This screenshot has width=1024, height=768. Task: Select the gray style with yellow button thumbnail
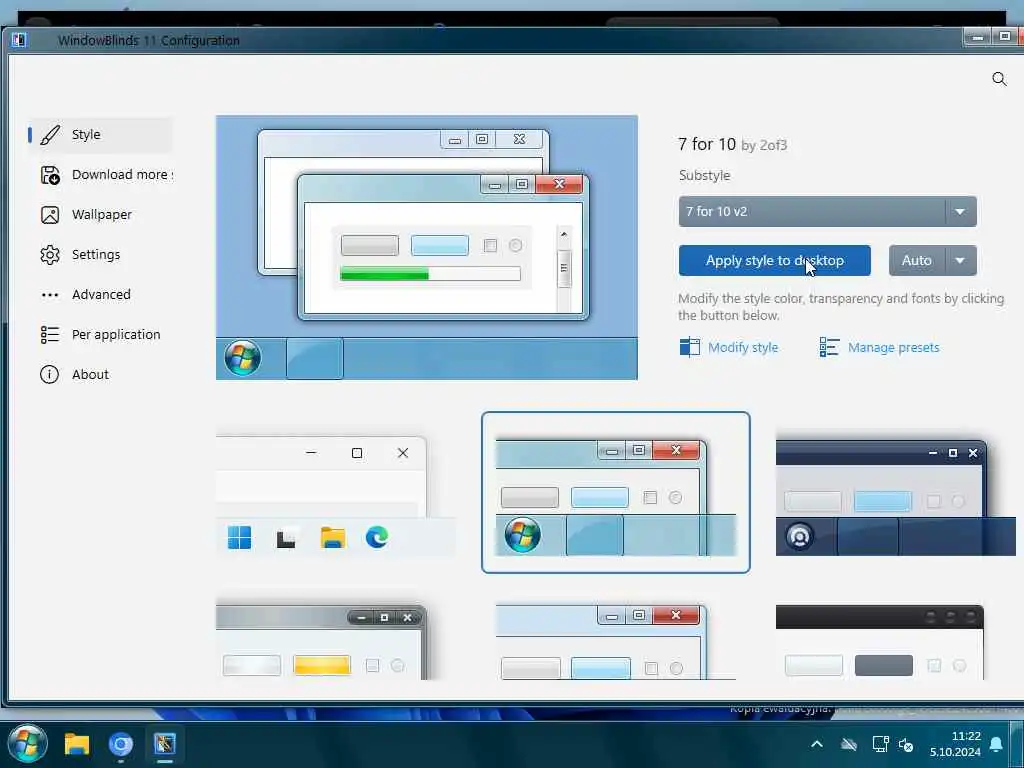tap(322, 642)
